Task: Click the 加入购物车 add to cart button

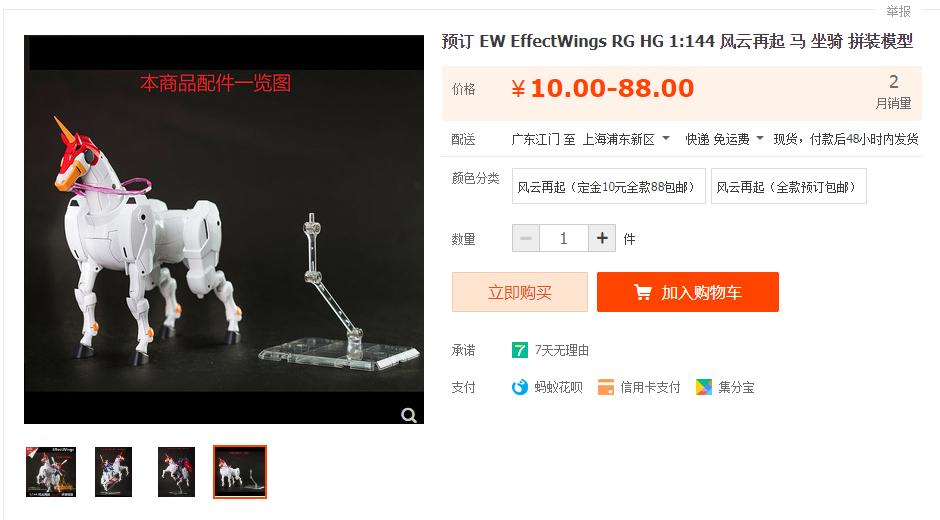Action: coord(688,292)
